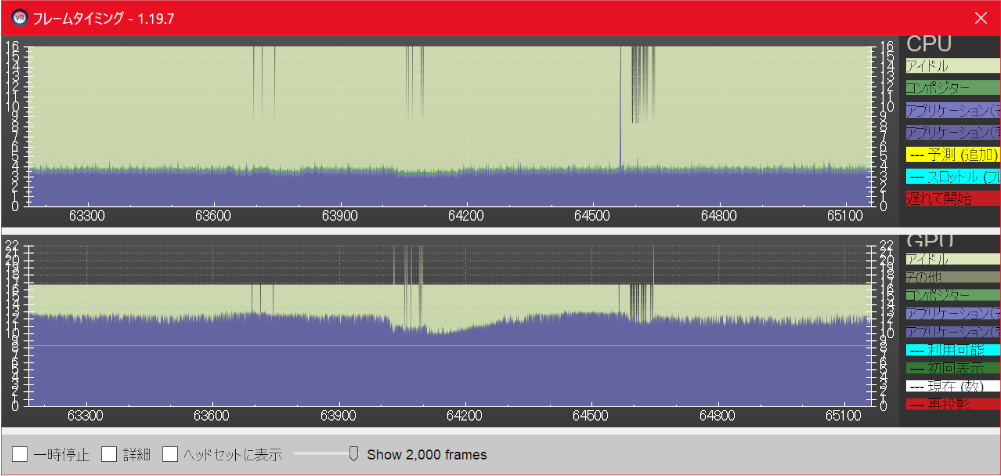Select the white 現在 (数) legend entry
Viewport: 1001px width, 476px height.
click(x=952, y=386)
